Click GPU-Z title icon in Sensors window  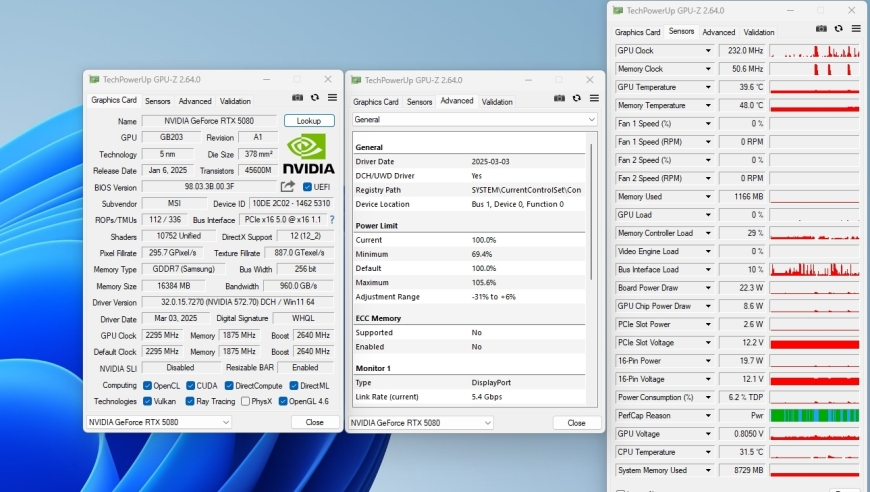click(x=618, y=11)
